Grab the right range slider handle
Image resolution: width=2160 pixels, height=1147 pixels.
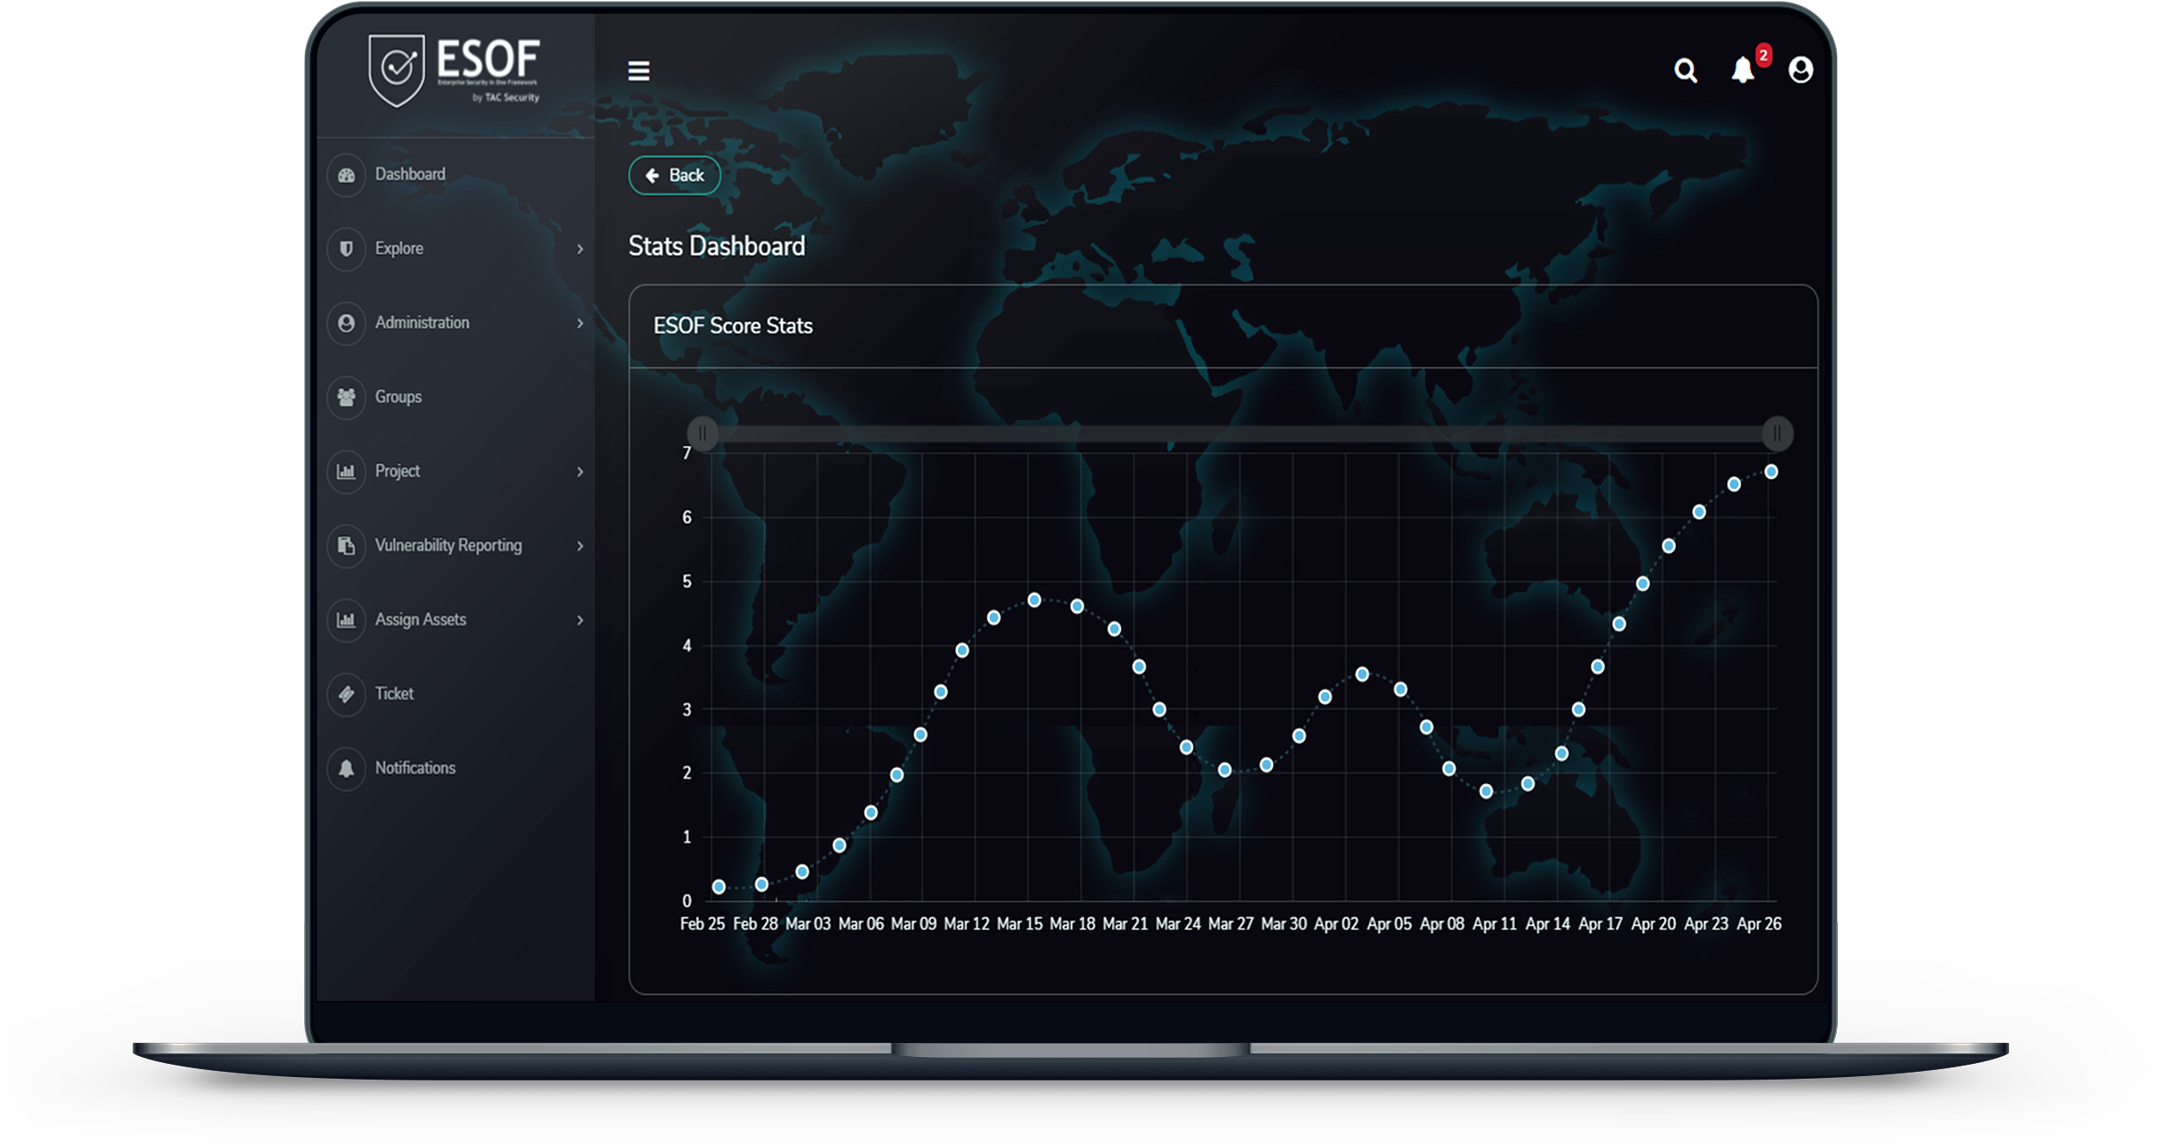point(1777,433)
